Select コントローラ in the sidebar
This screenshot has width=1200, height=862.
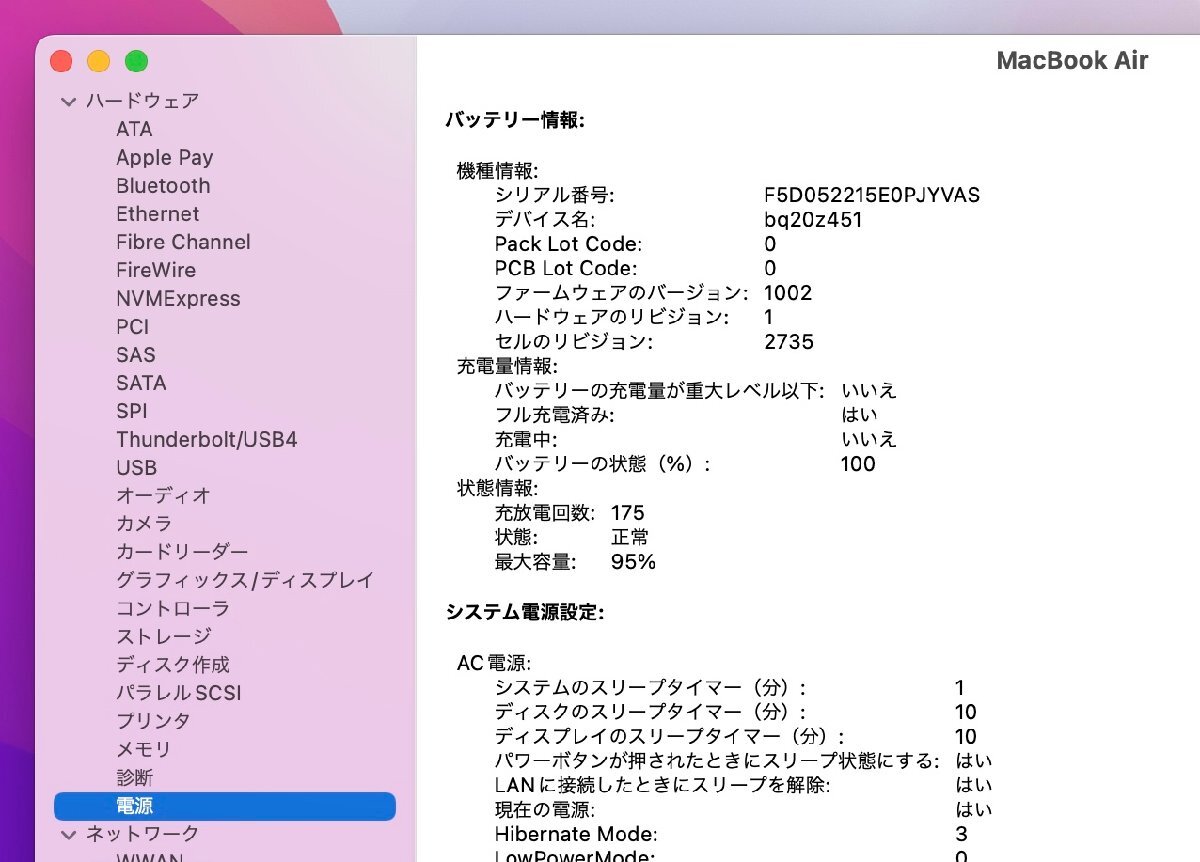click(x=173, y=608)
